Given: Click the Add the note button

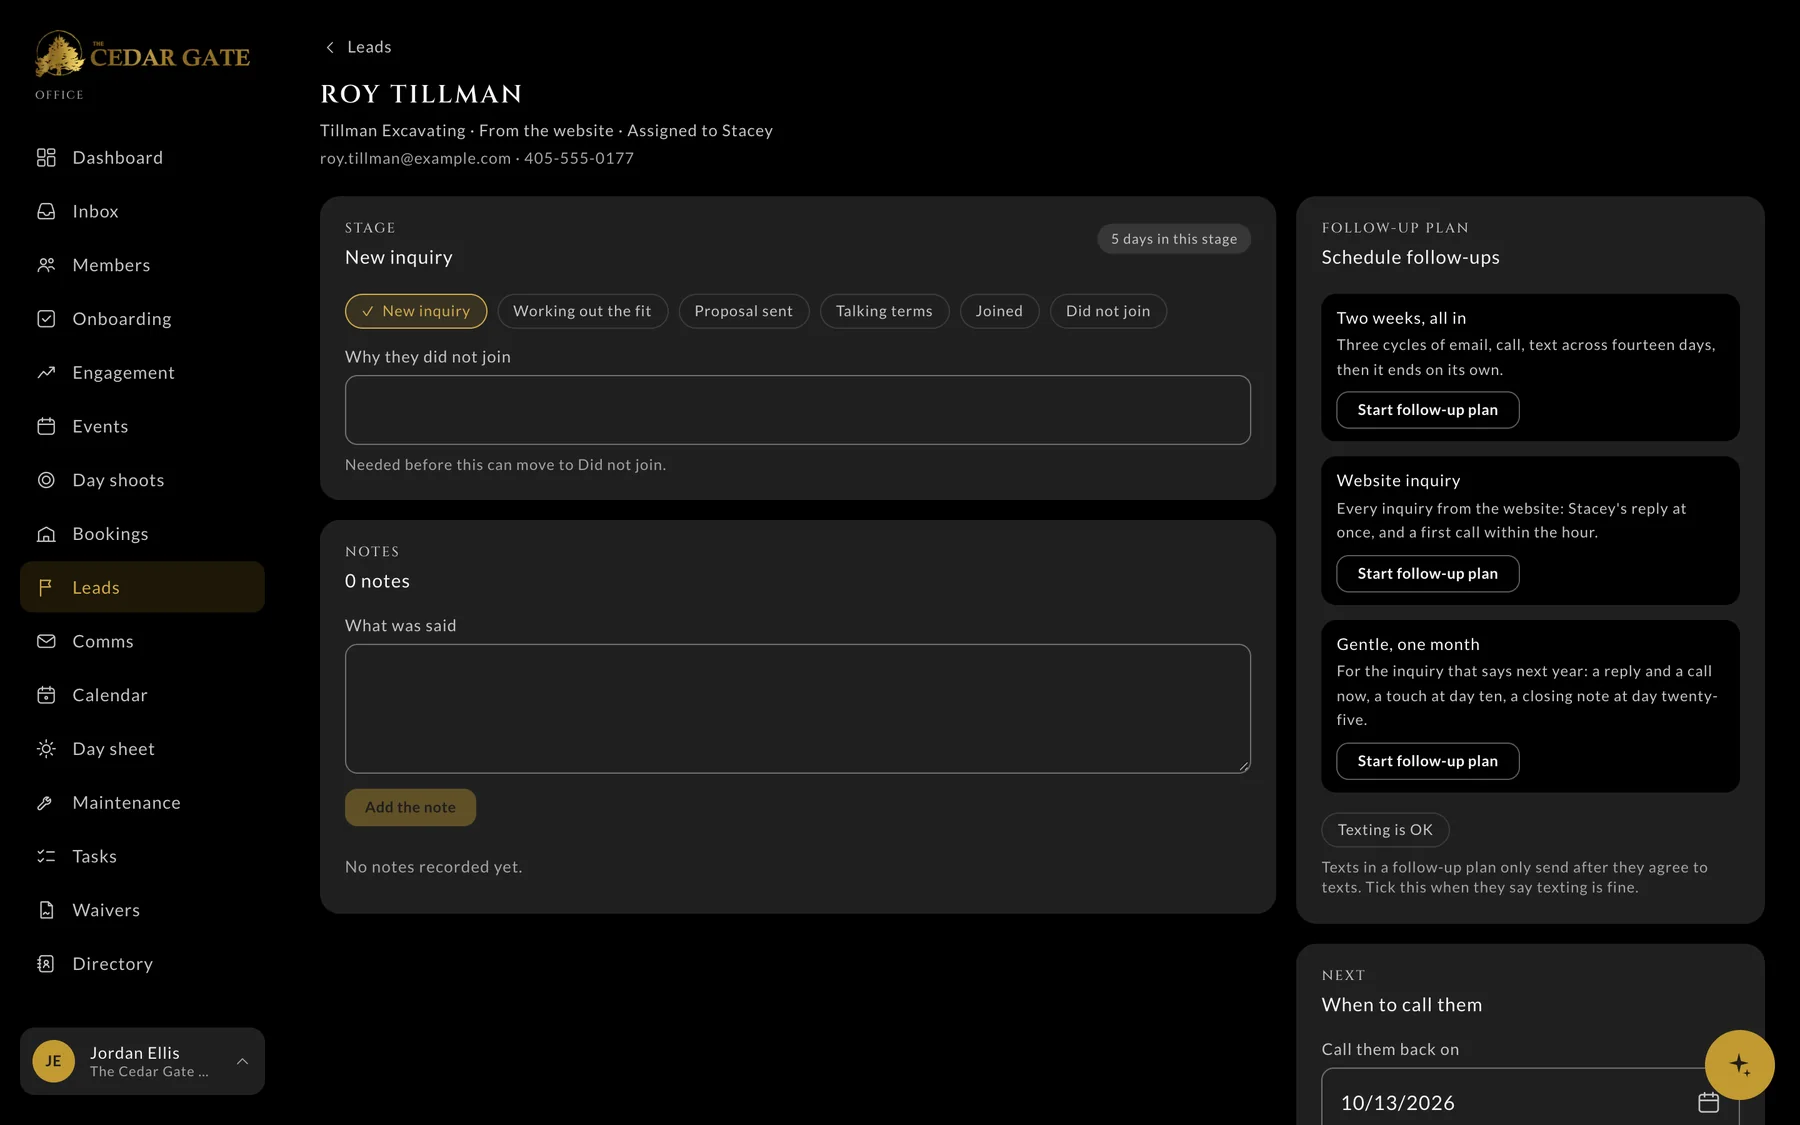Looking at the screenshot, I should (x=410, y=807).
